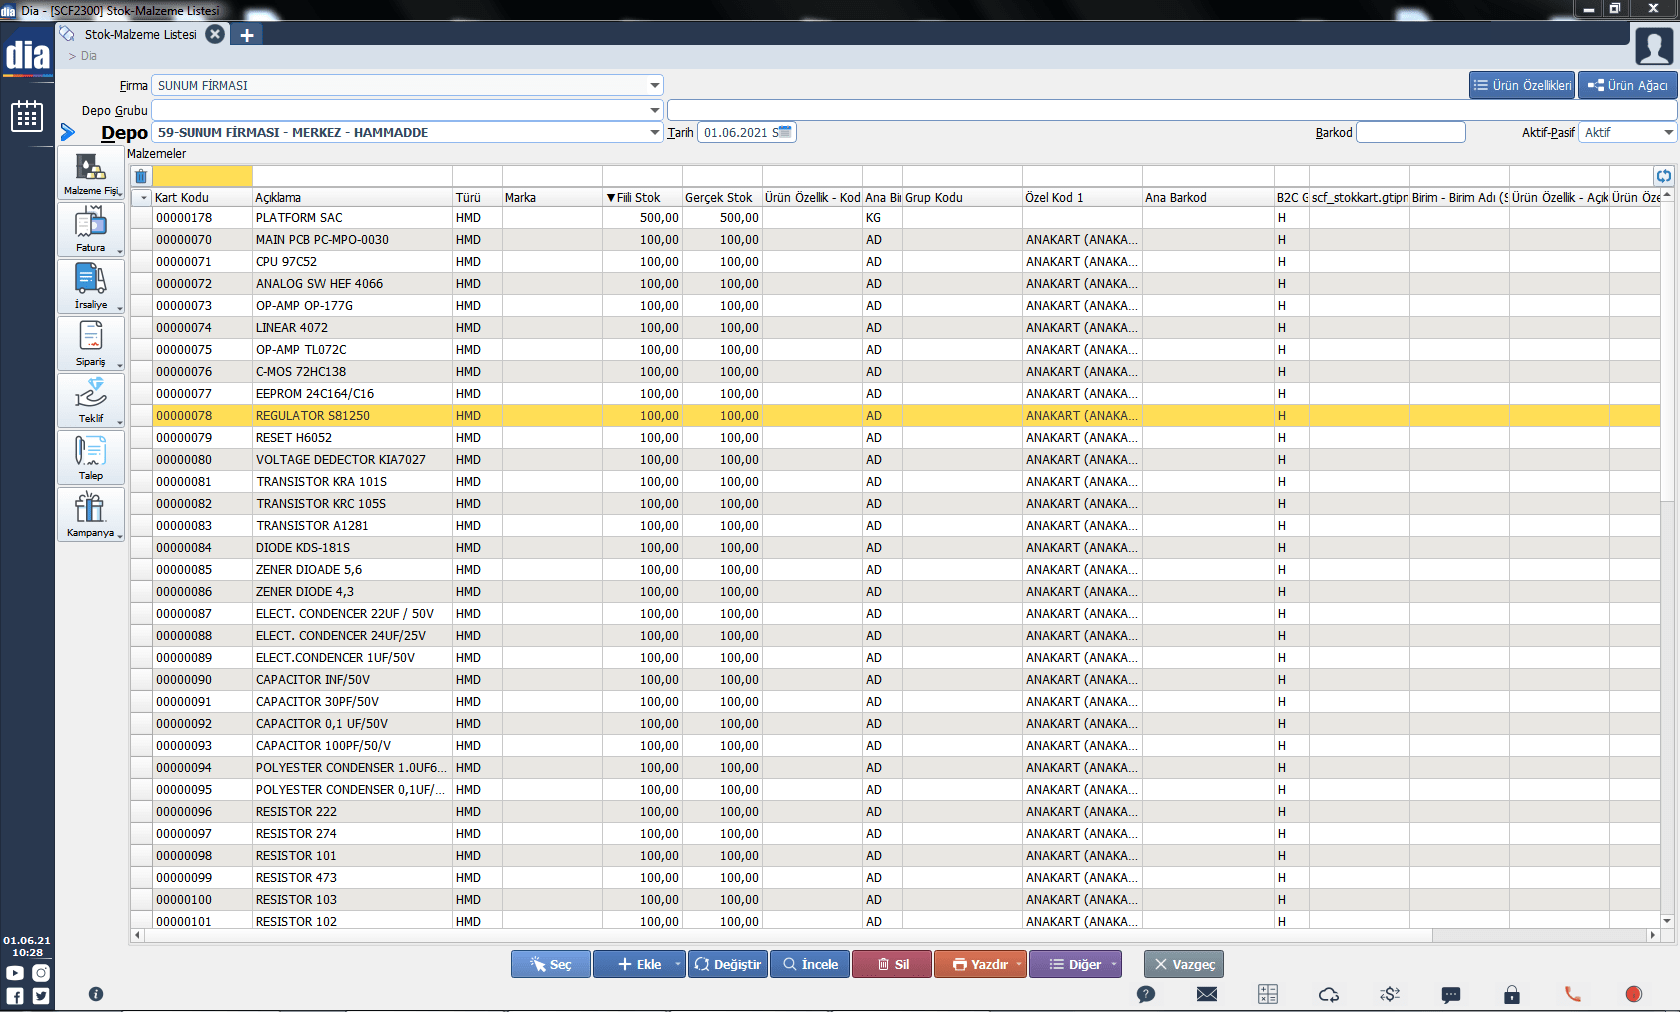This screenshot has width=1680, height=1012.
Task: Open the Tarih date picker
Action: (x=783, y=132)
